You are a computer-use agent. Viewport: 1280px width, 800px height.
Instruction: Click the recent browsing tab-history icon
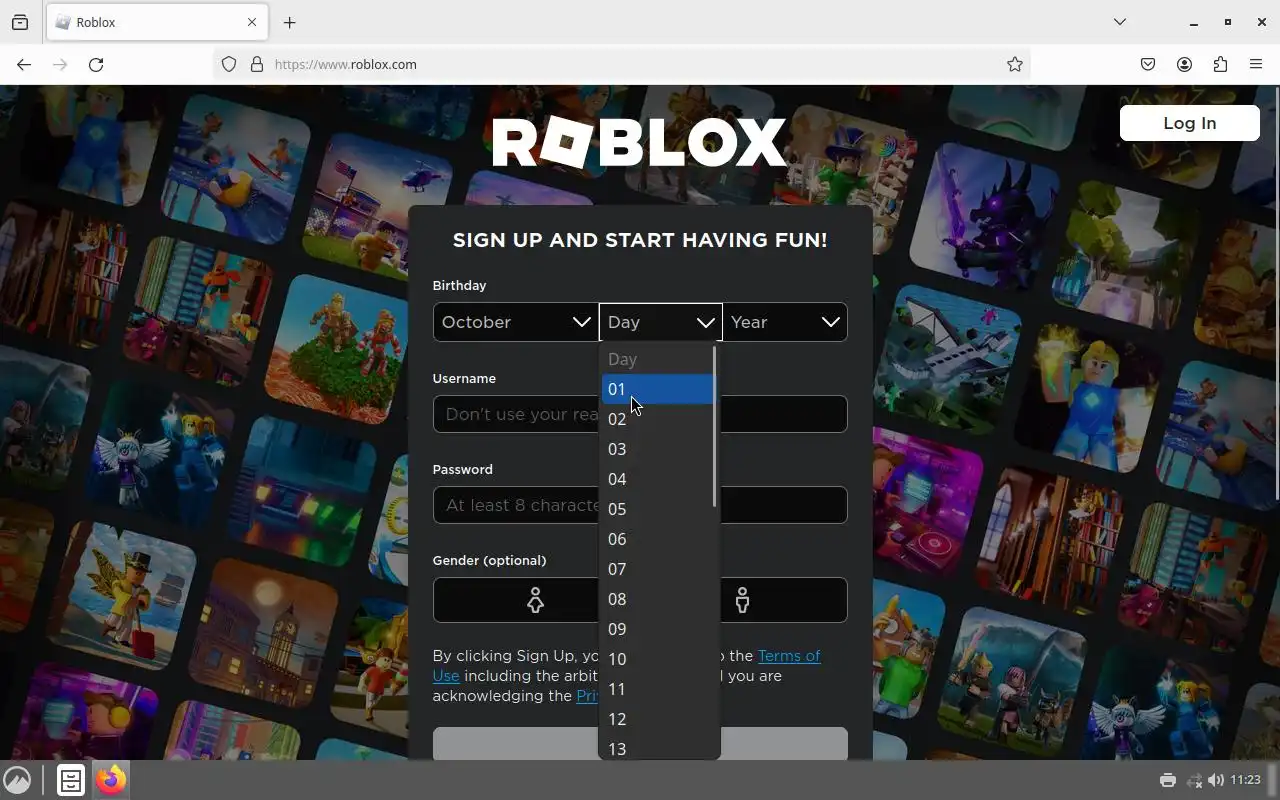point(20,22)
